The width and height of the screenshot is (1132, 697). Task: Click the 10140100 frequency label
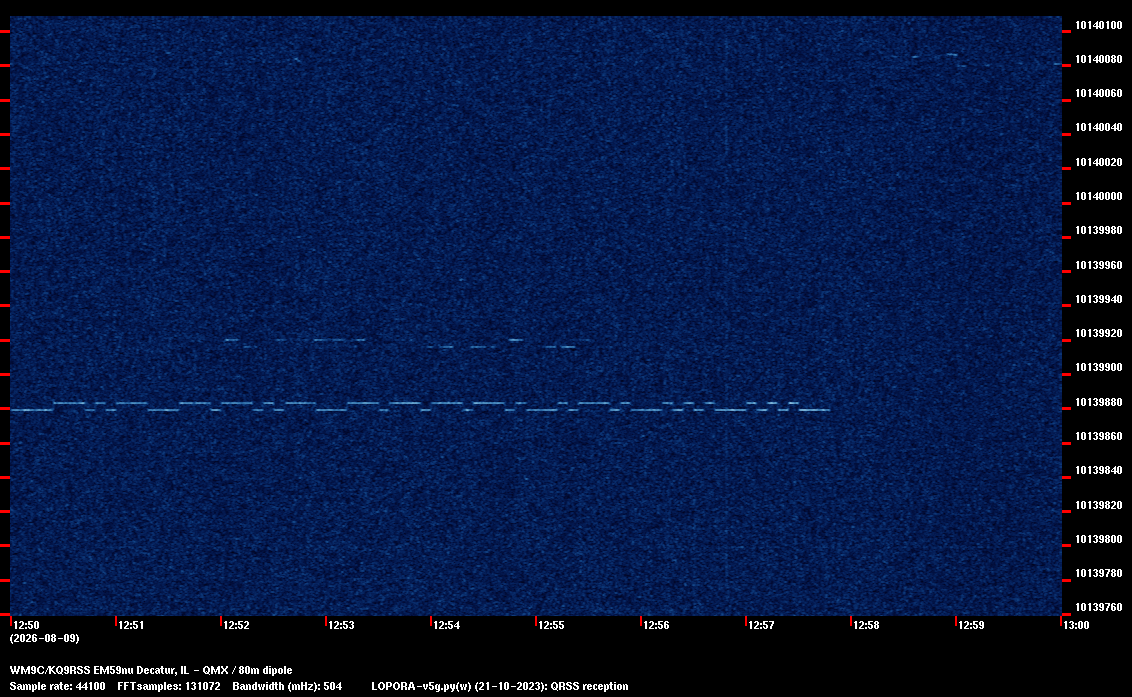(x=1099, y=25)
